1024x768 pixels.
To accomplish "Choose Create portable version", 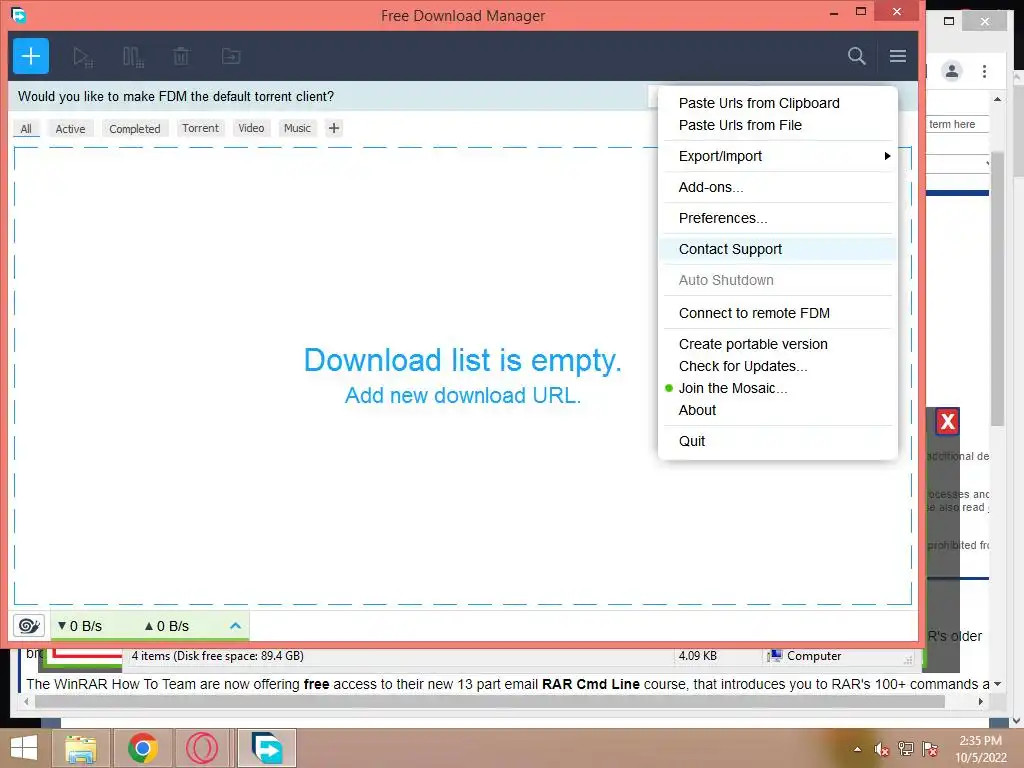I will coord(777,344).
